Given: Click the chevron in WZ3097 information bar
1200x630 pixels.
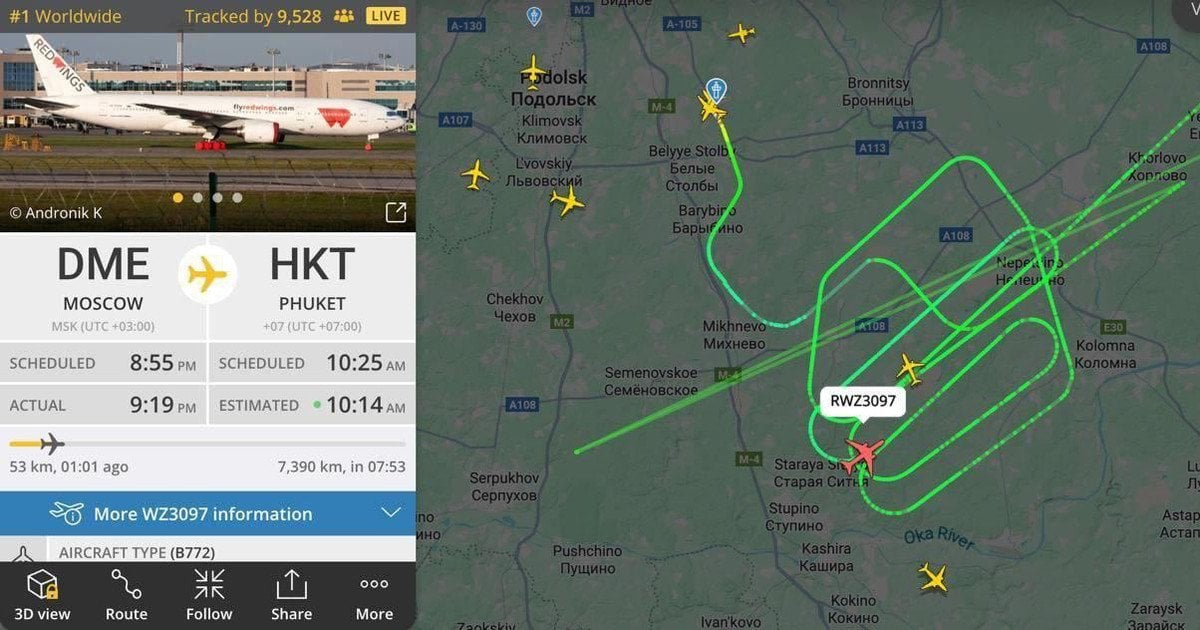Looking at the screenshot, I should tap(391, 514).
